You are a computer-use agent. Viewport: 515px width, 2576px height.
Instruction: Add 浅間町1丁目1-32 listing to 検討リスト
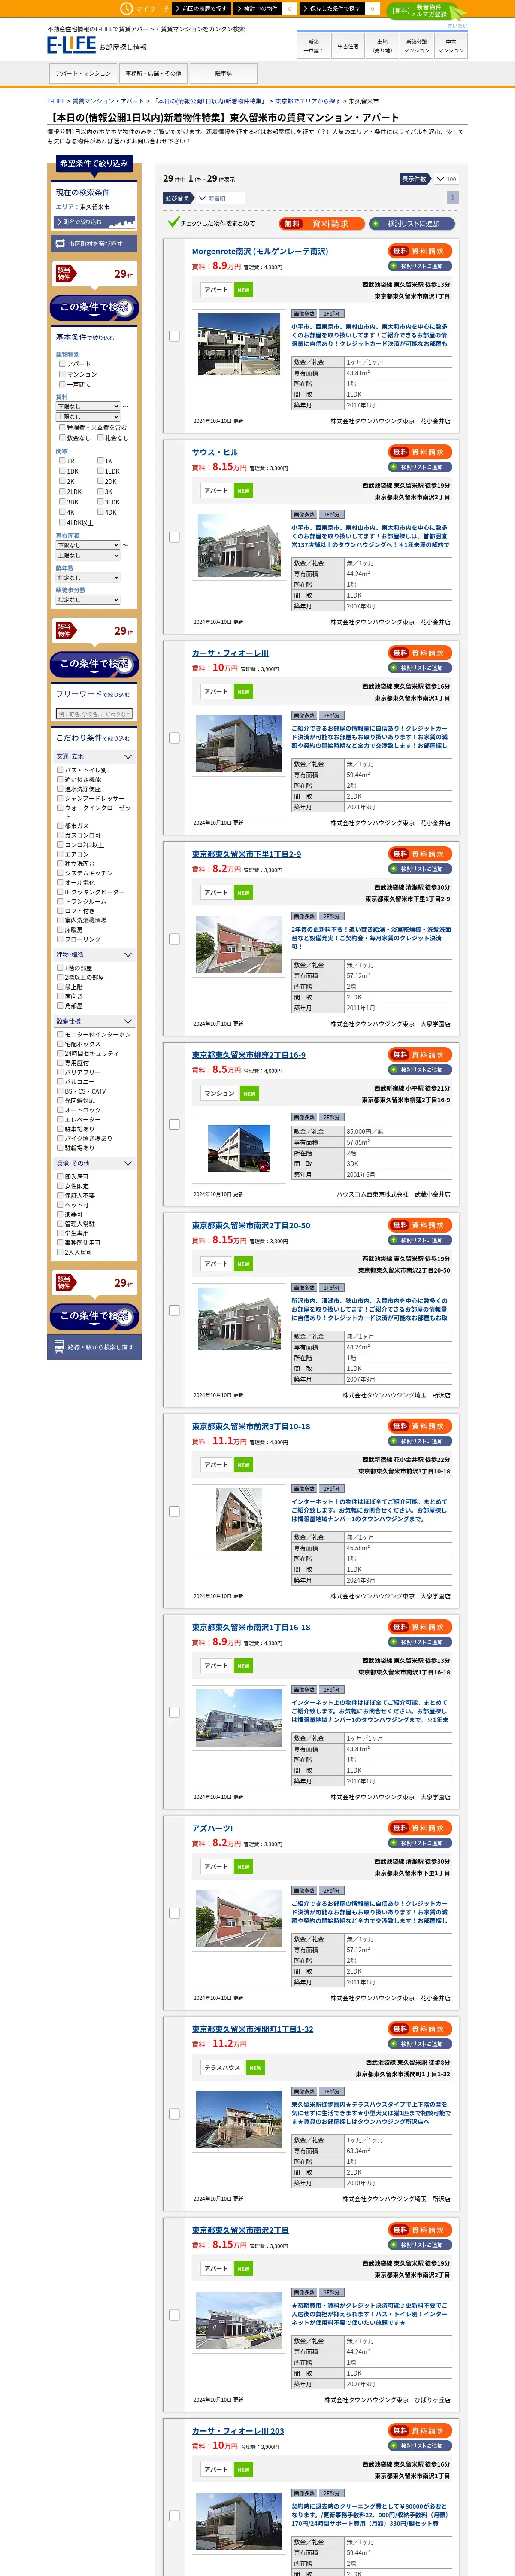coord(420,2044)
